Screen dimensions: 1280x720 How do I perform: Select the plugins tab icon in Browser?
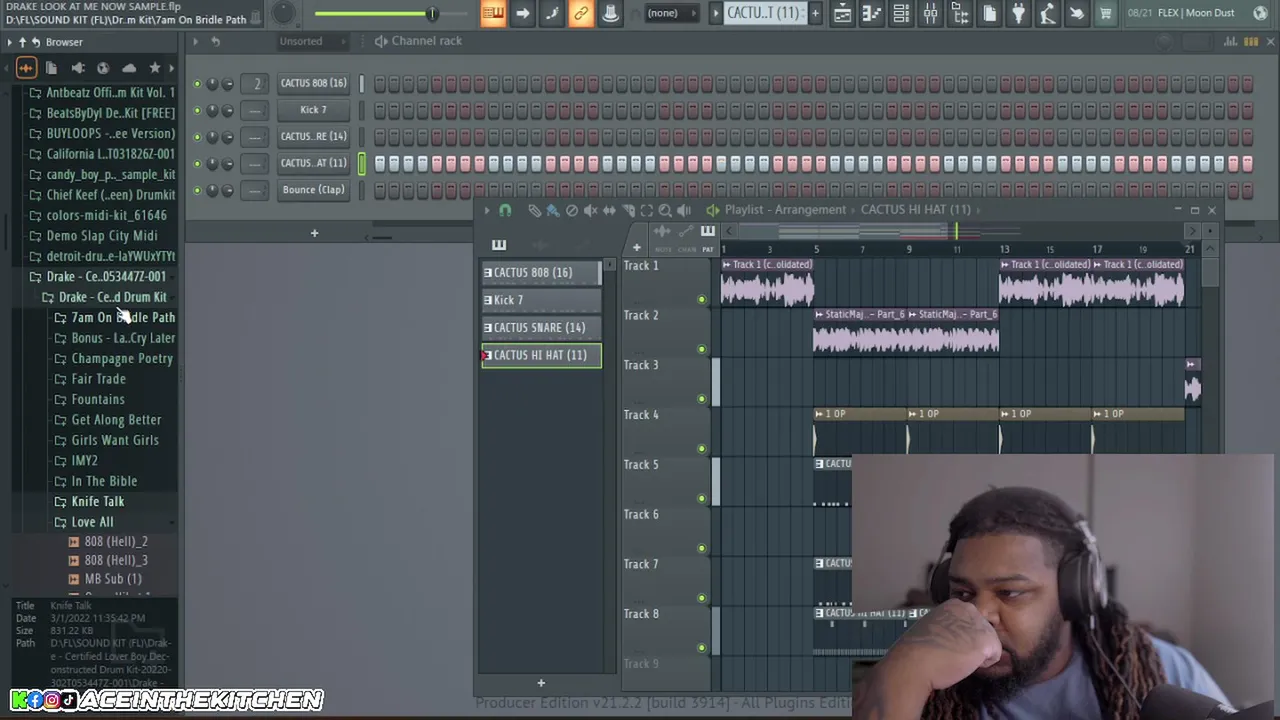(x=77, y=68)
